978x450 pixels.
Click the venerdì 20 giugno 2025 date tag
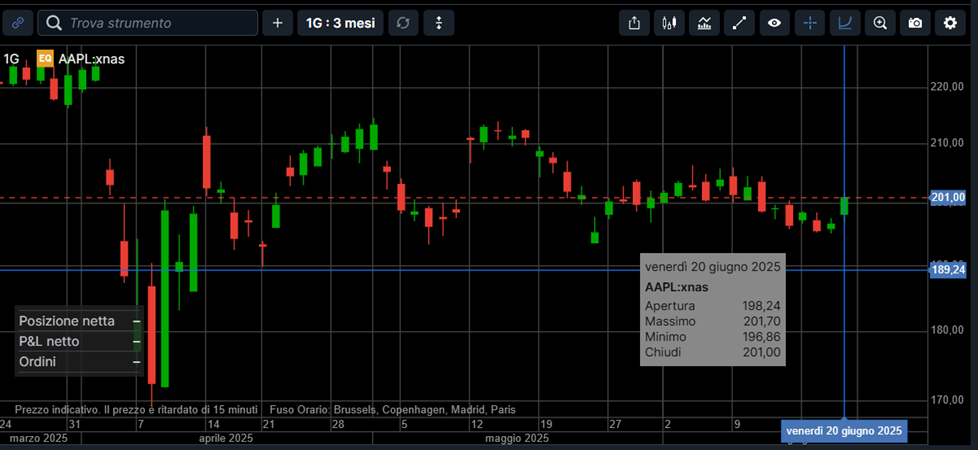click(x=844, y=431)
